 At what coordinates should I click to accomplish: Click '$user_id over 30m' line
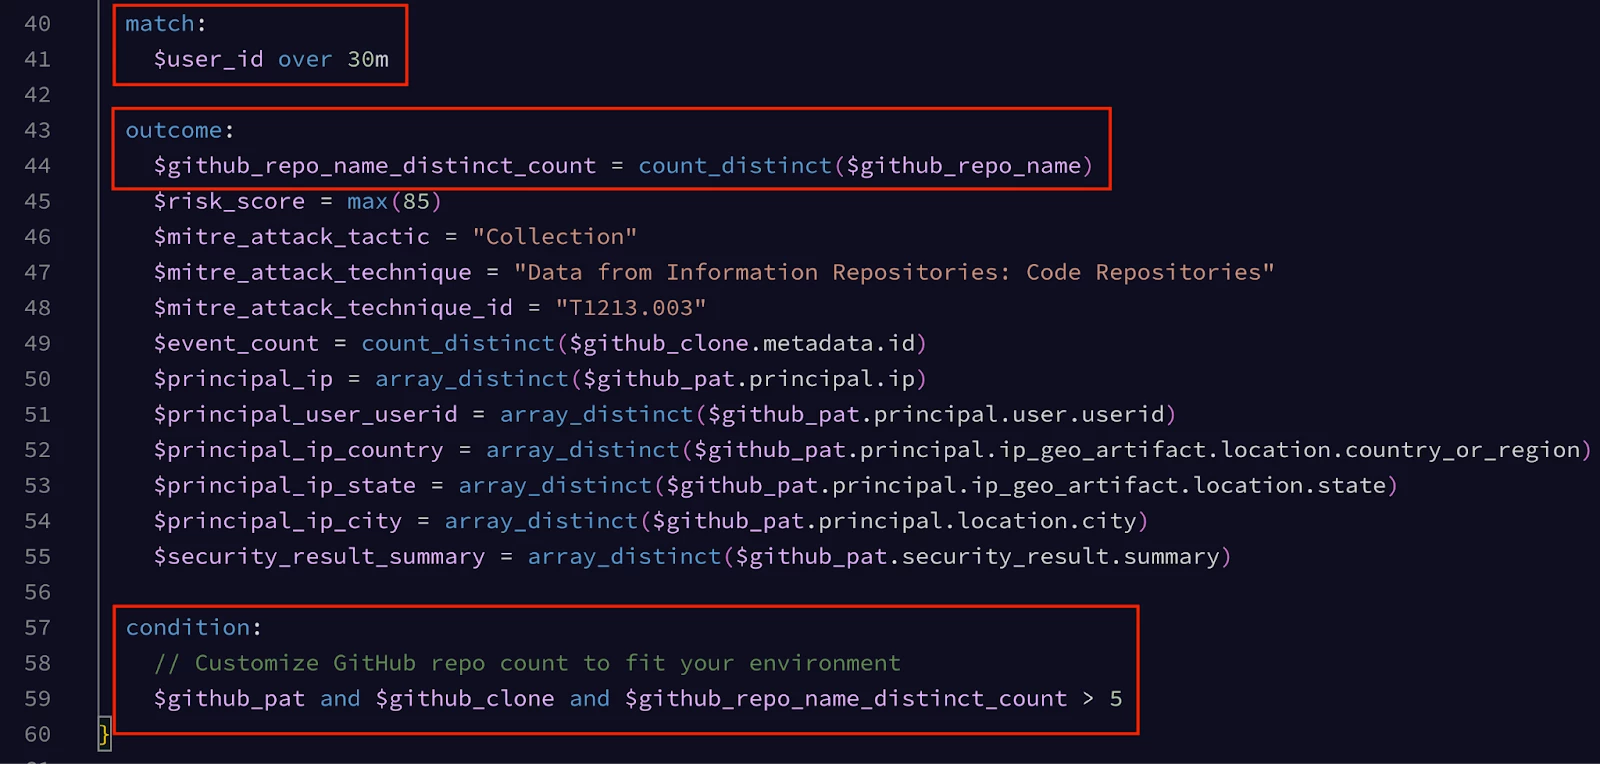(x=271, y=60)
